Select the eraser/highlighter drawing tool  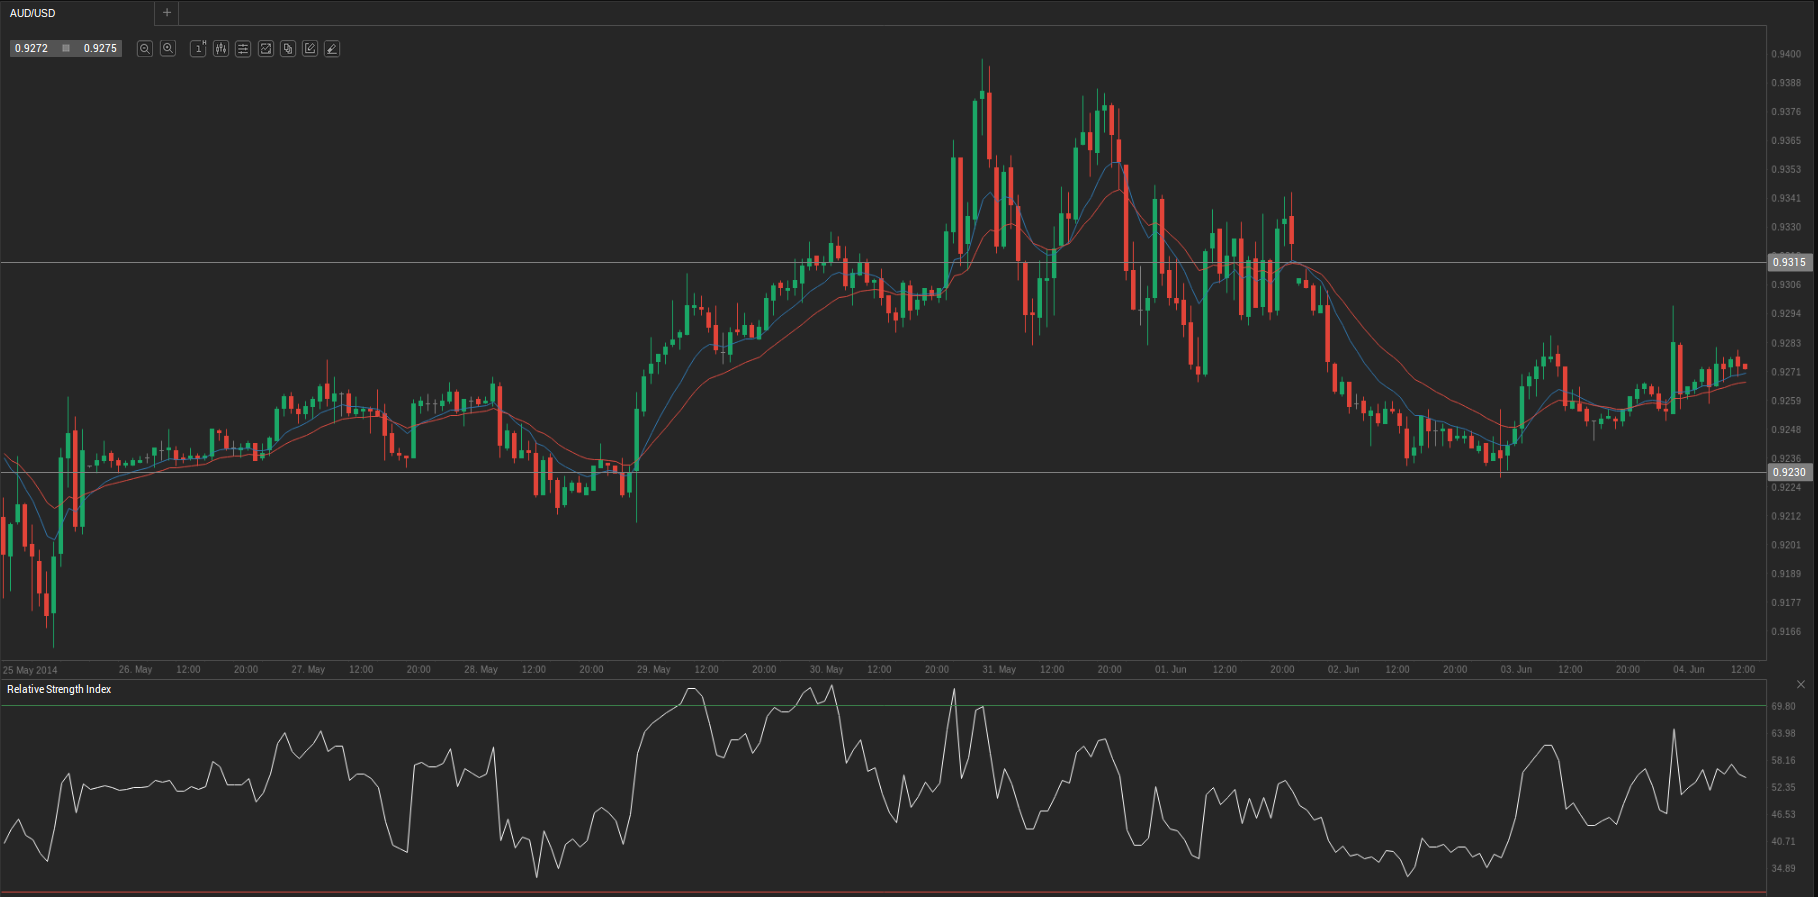coord(332,48)
